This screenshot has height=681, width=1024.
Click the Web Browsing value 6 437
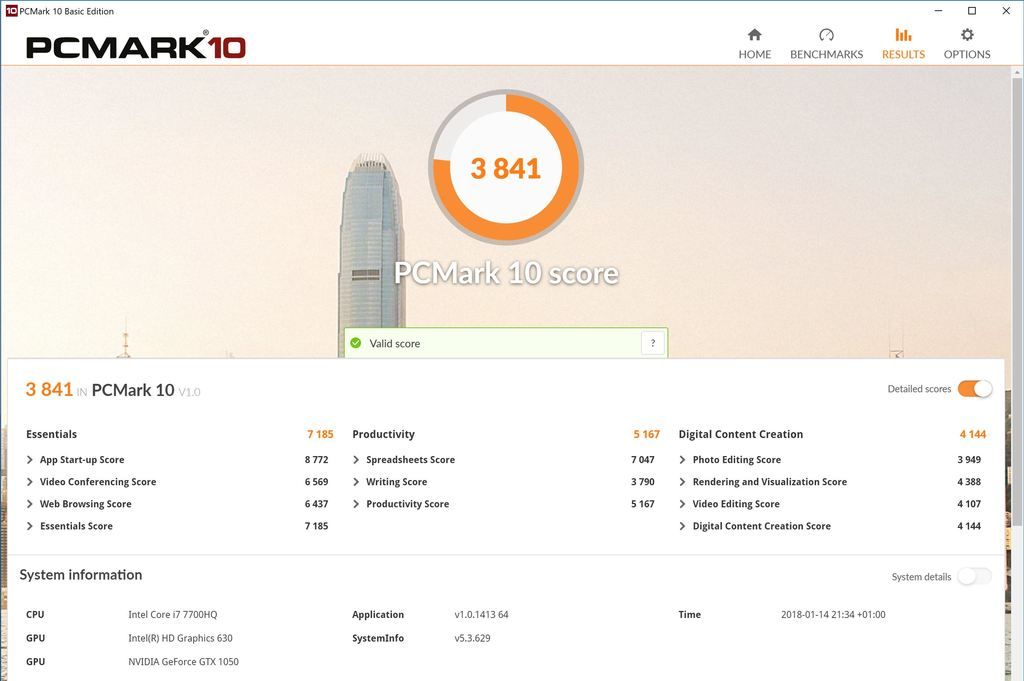click(x=316, y=504)
